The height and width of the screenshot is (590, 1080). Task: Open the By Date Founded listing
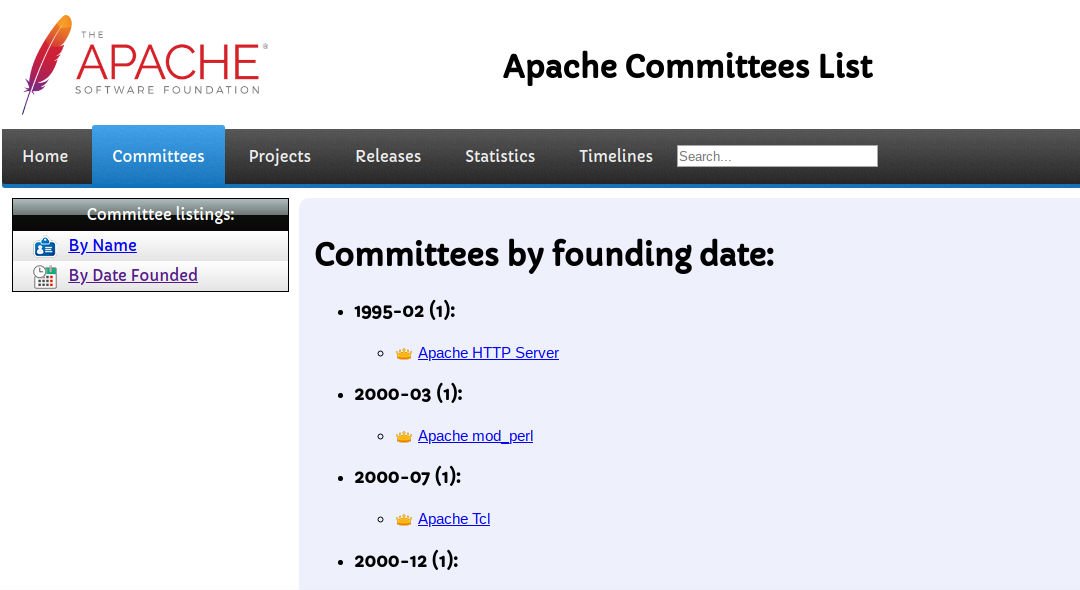[x=133, y=275]
